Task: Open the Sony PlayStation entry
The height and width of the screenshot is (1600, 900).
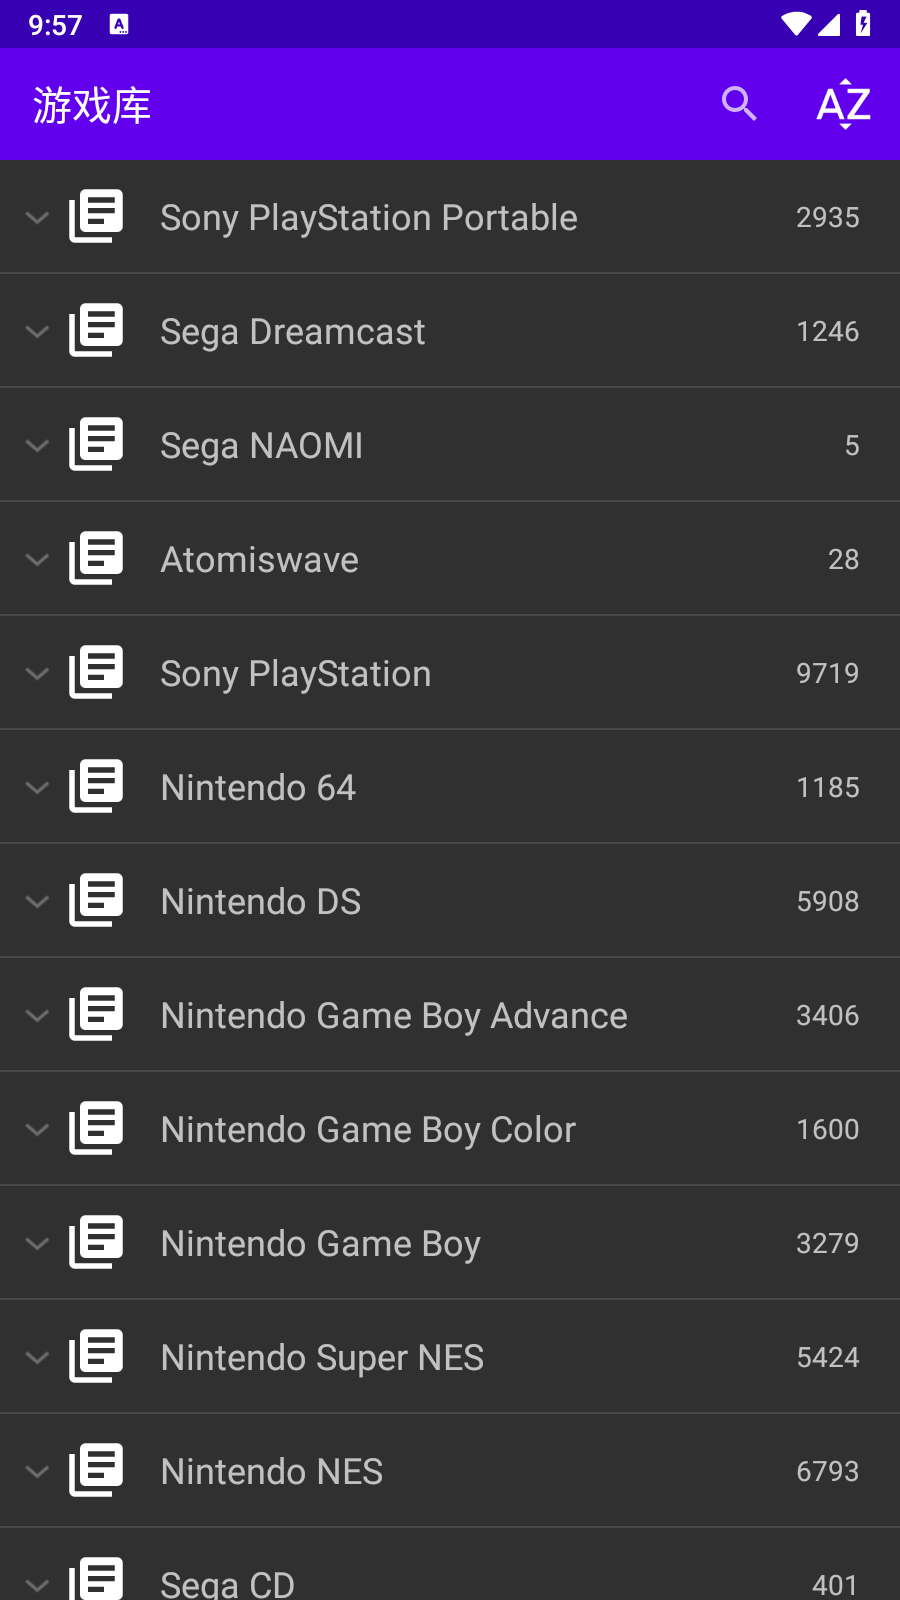Action: point(450,673)
